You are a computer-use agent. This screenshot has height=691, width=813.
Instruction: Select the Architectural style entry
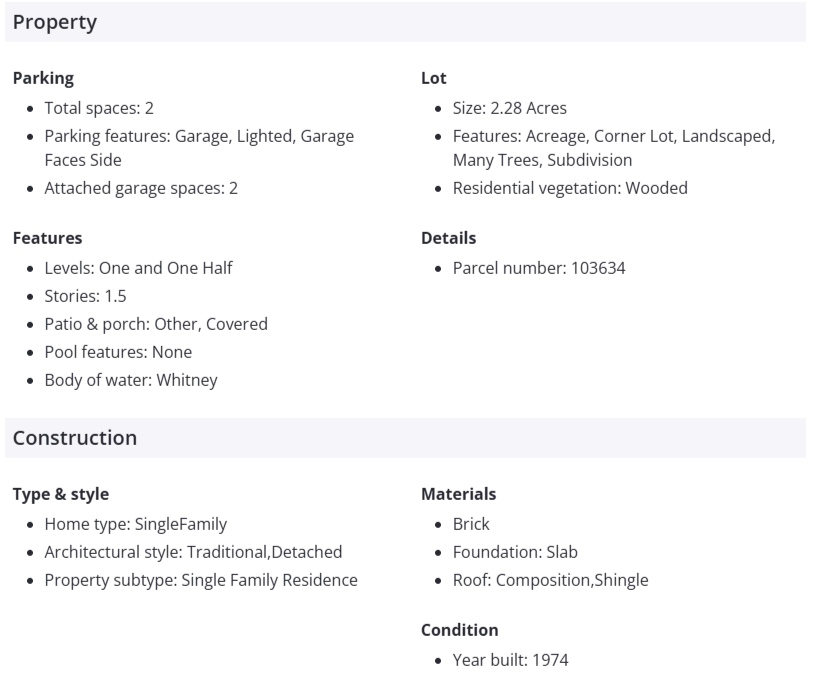point(193,552)
